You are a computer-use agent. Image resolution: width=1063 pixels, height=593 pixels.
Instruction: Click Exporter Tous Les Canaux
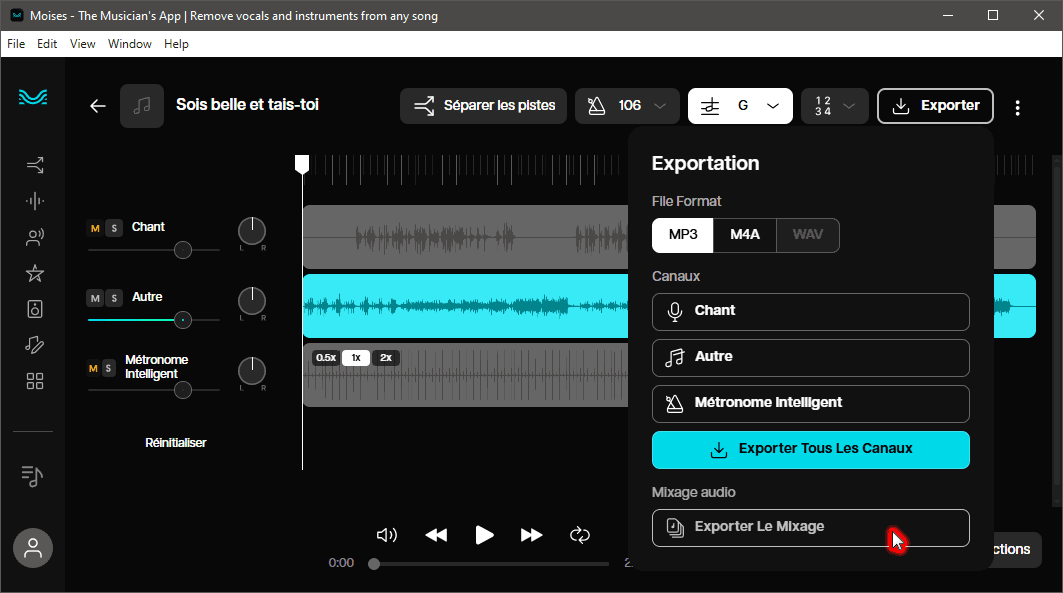(811, 450)
